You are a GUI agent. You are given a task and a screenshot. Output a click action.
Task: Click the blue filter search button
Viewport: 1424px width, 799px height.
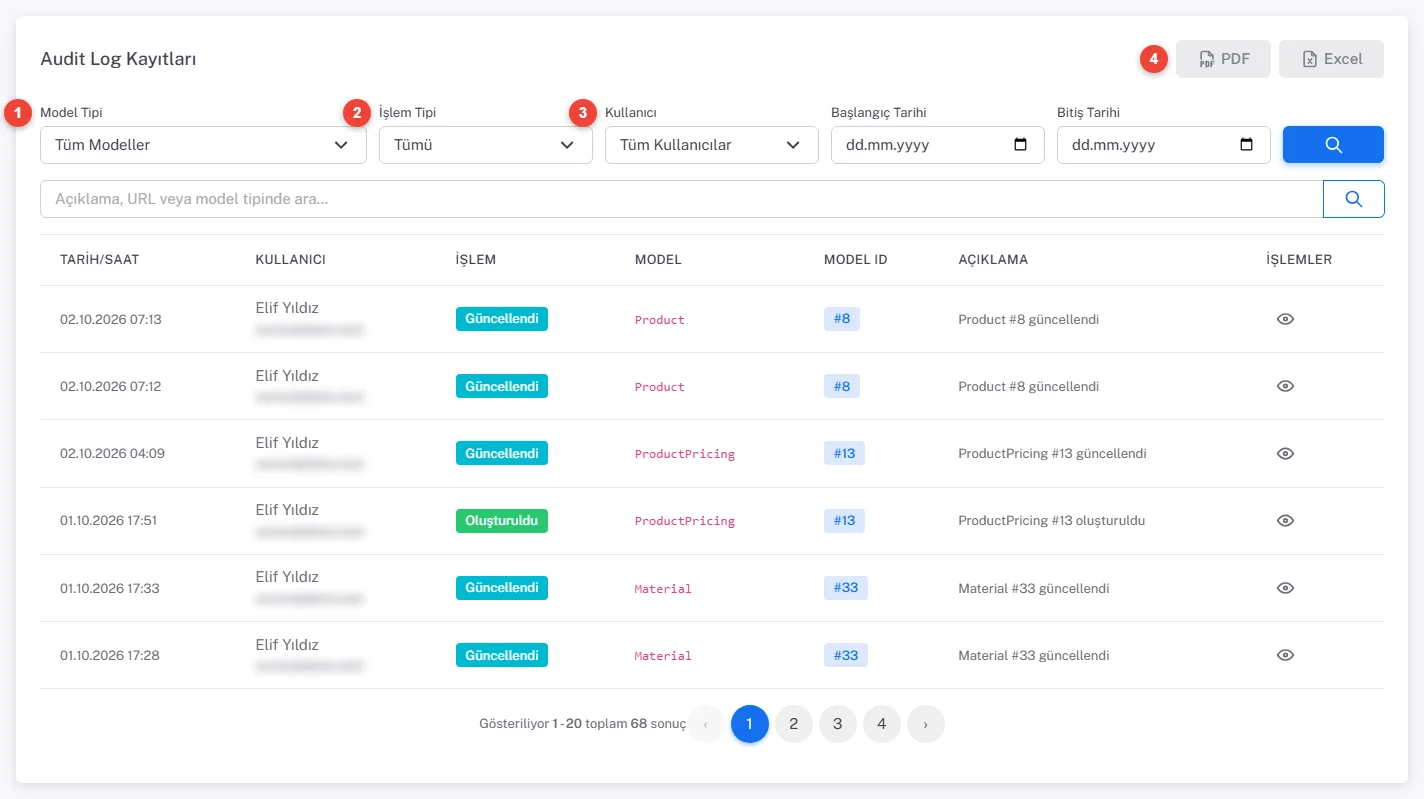tap(1333, 145)
